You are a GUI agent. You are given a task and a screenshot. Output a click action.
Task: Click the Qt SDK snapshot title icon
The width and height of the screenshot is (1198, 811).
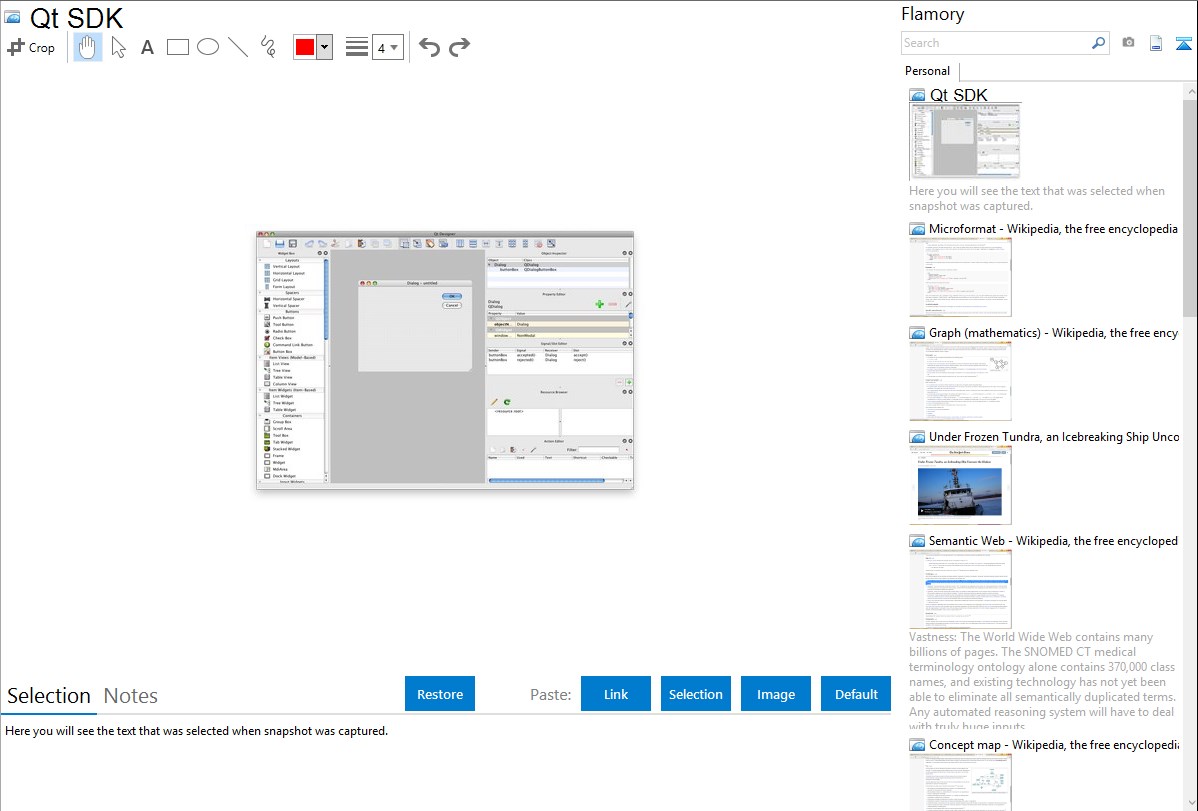click(12, 17)
